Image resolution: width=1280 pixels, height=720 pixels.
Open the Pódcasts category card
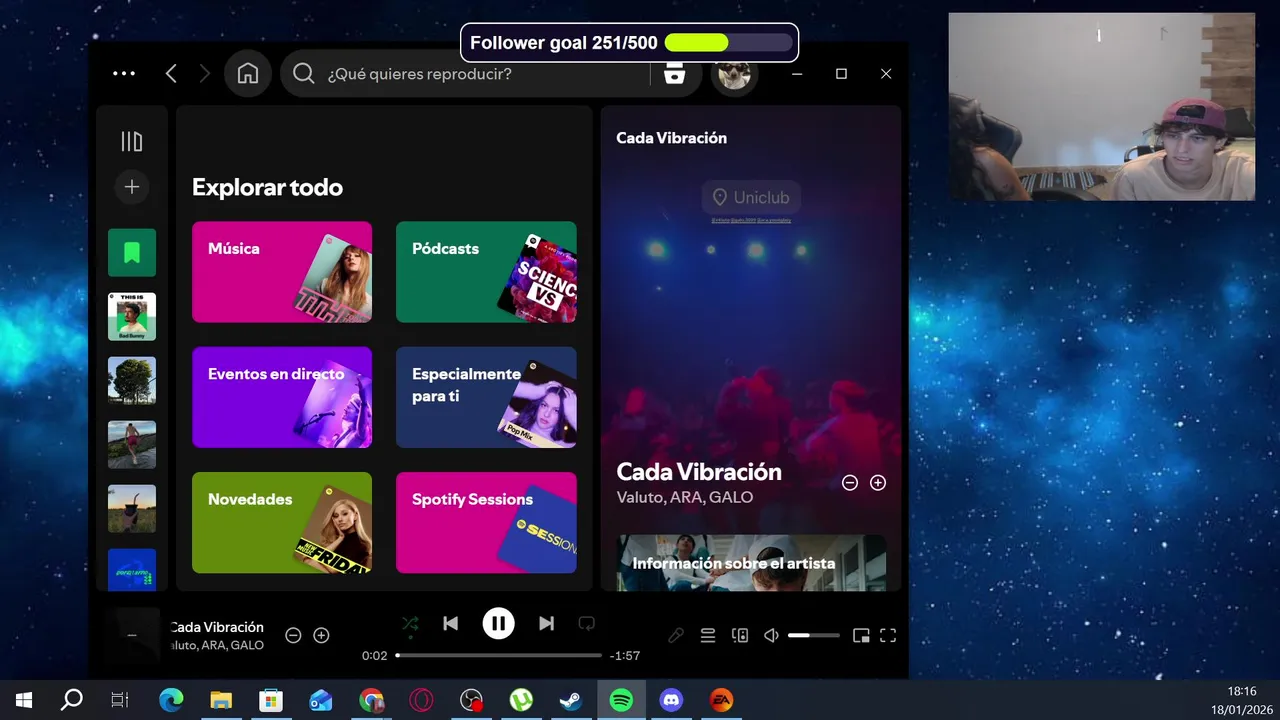coord(486,272)
